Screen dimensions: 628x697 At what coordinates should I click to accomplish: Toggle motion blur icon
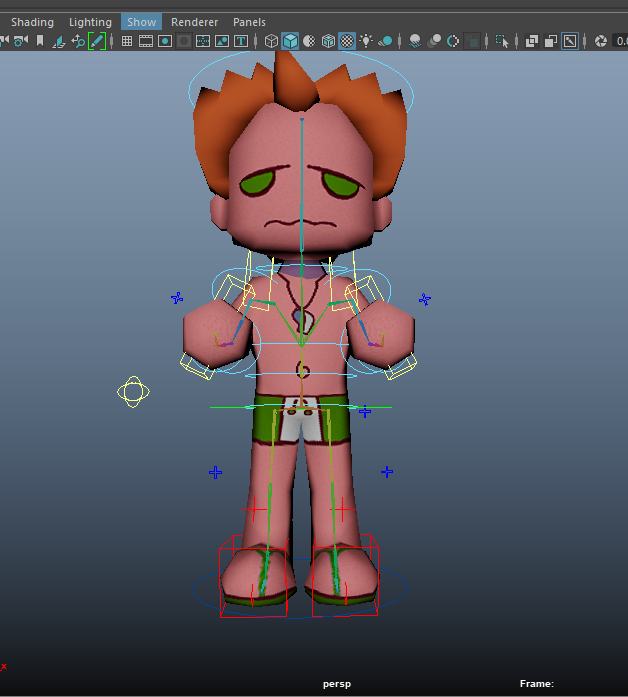click(x=434, y=41)
